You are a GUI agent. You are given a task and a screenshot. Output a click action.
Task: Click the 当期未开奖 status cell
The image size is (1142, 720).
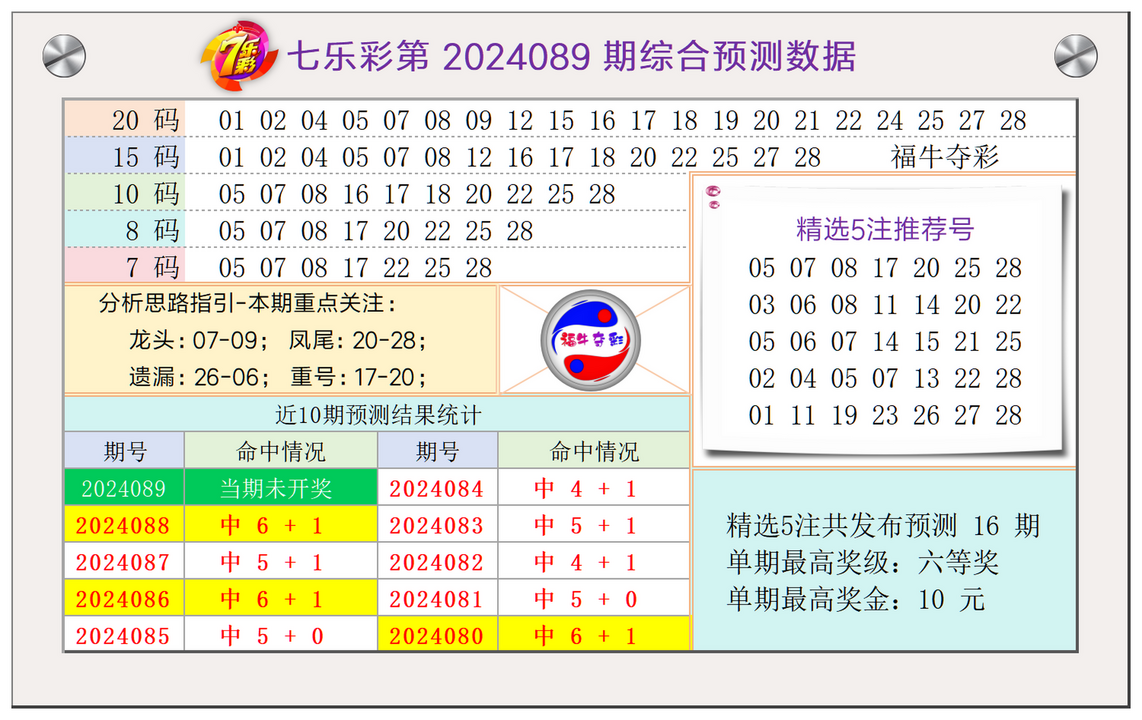pyautogui.click(x=281, y=488)
